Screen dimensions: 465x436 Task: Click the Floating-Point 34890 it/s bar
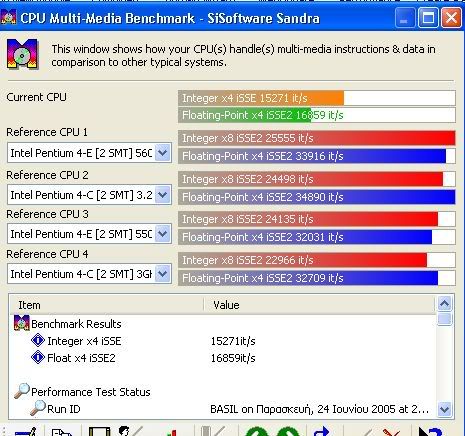(317, 197)
